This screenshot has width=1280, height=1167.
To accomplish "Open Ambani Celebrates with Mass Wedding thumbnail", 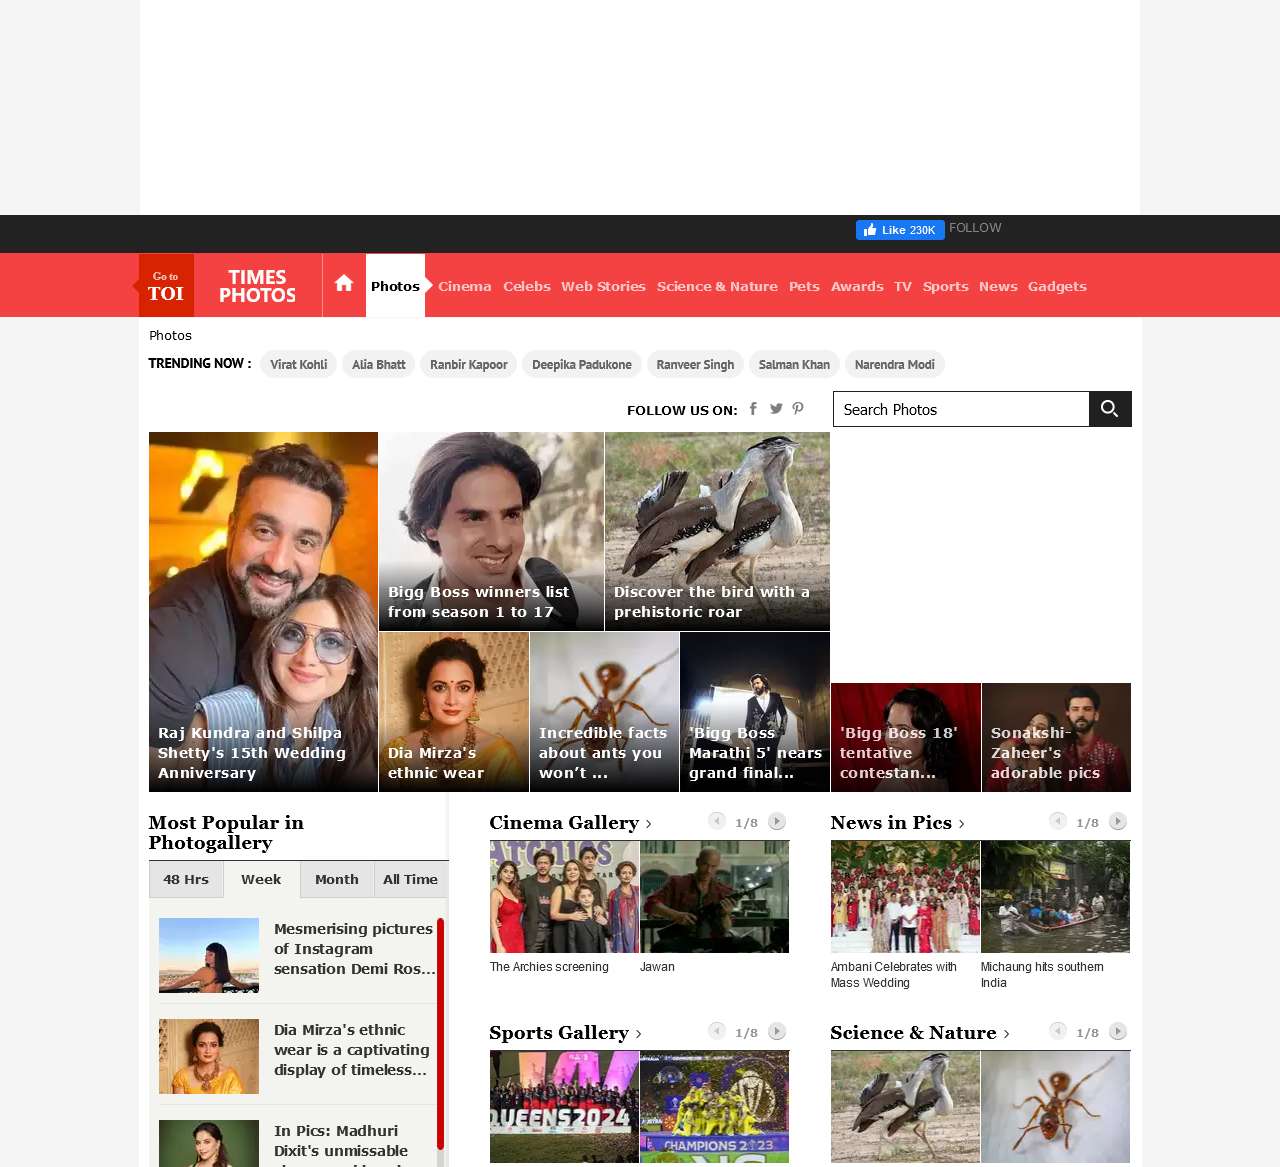I will [x=905, y=897].
